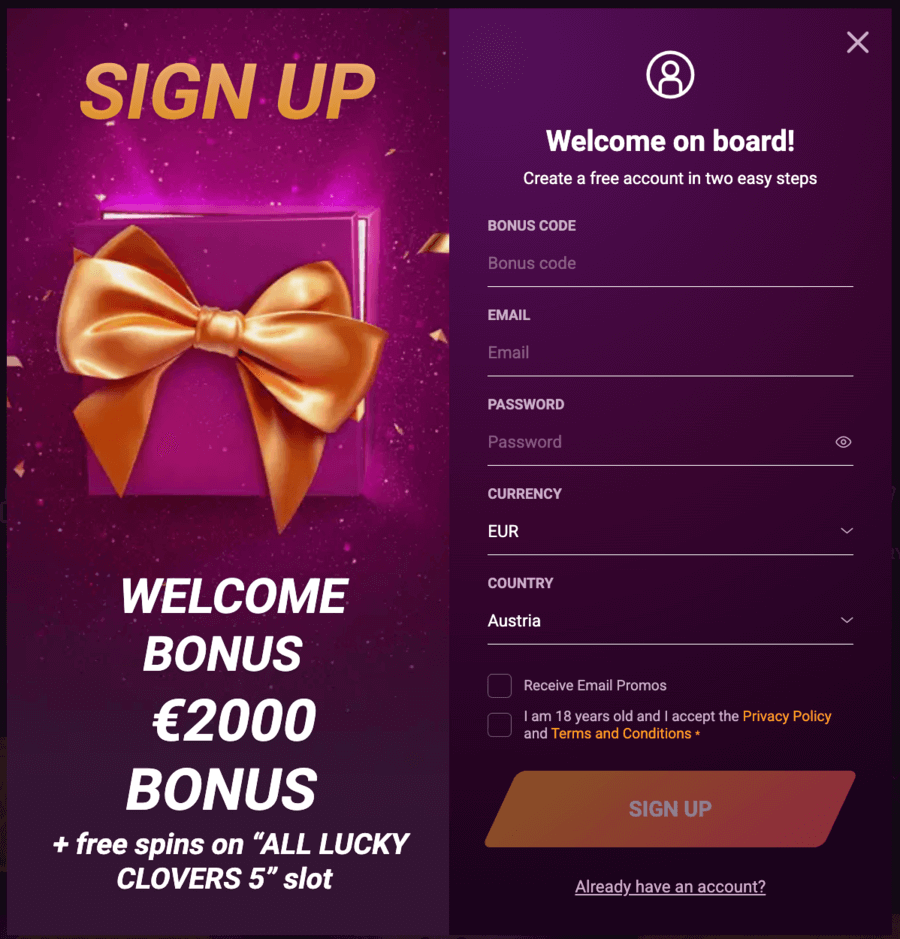
Task: Click the country chevron arrow
Action: [x=846, y=620]
